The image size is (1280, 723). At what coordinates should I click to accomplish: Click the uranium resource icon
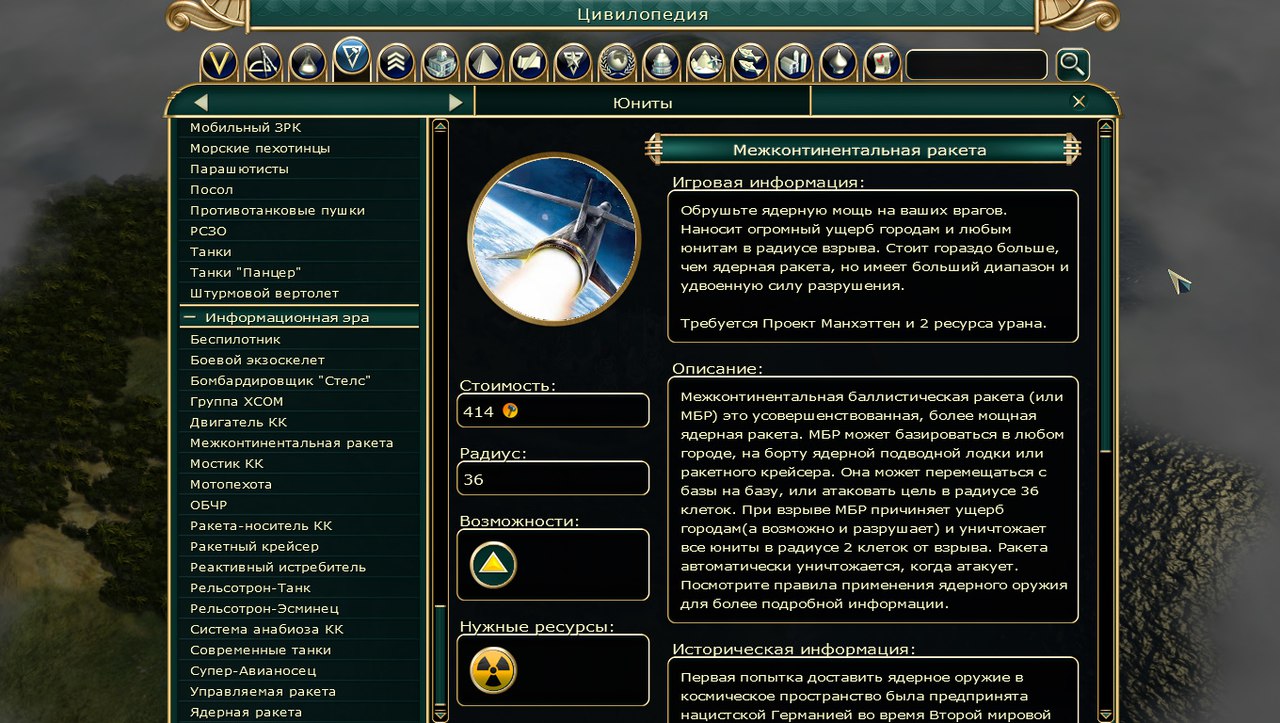(x=493, y=670)
